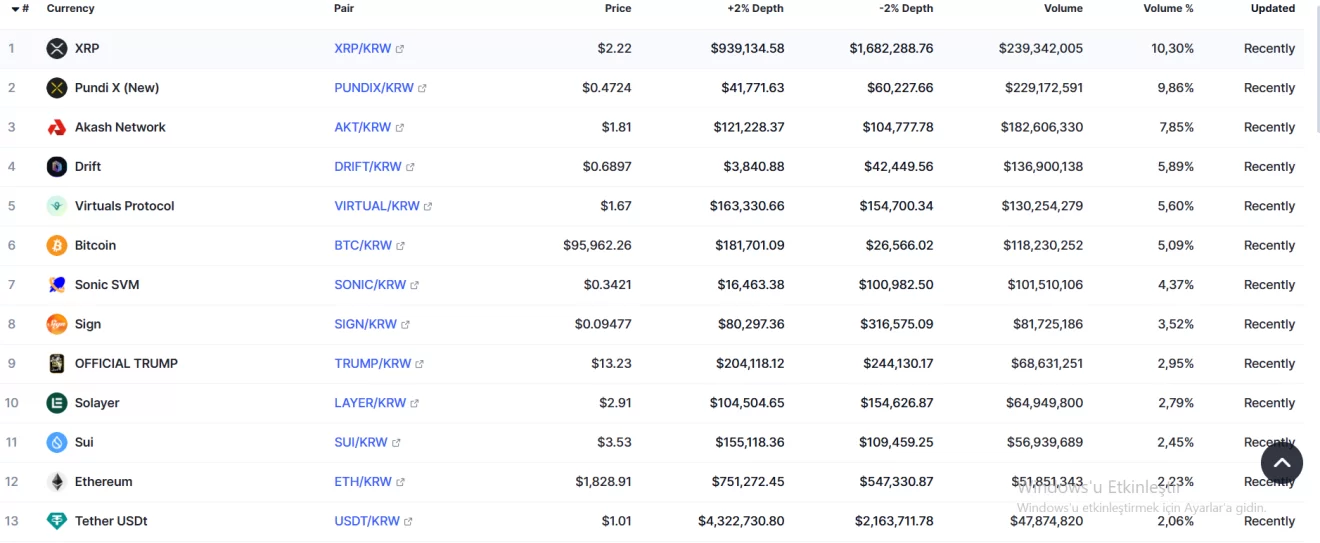Click the Ethereum diamond logo icon

(57, 482)
